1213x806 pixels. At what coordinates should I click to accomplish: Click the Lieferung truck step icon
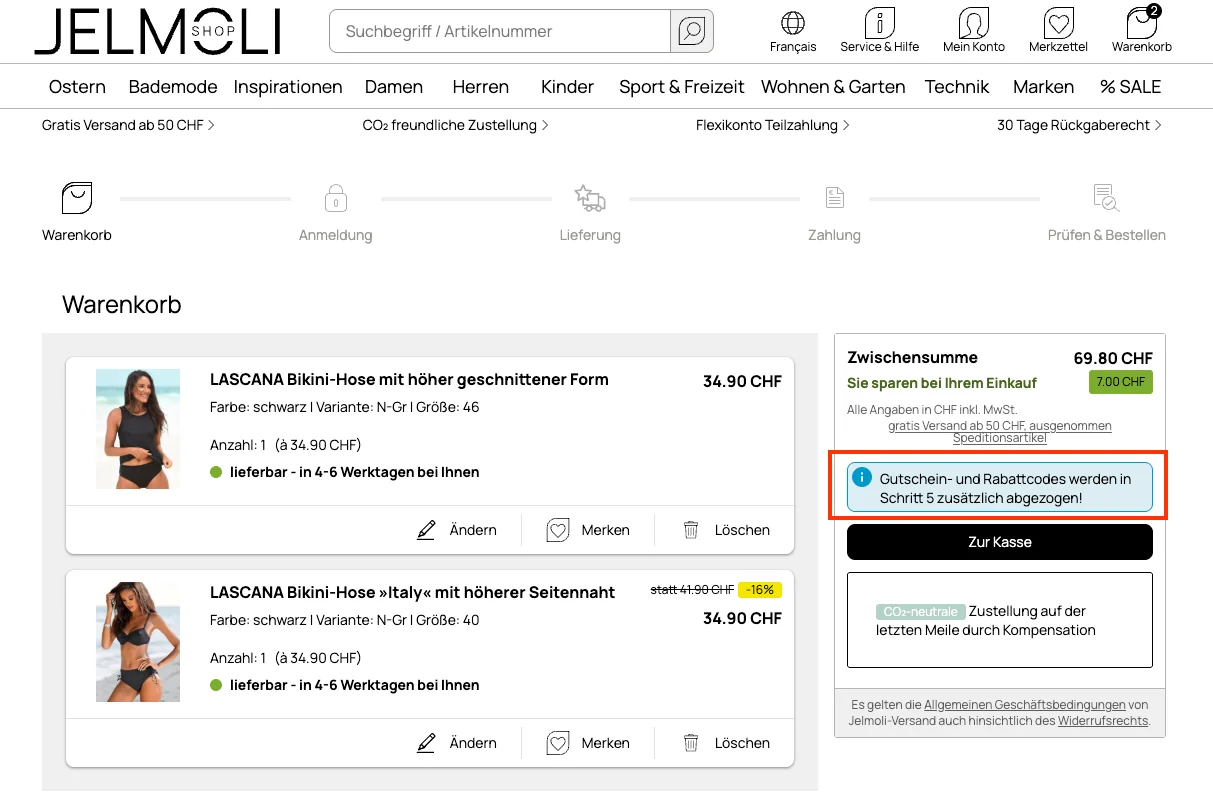590,198
